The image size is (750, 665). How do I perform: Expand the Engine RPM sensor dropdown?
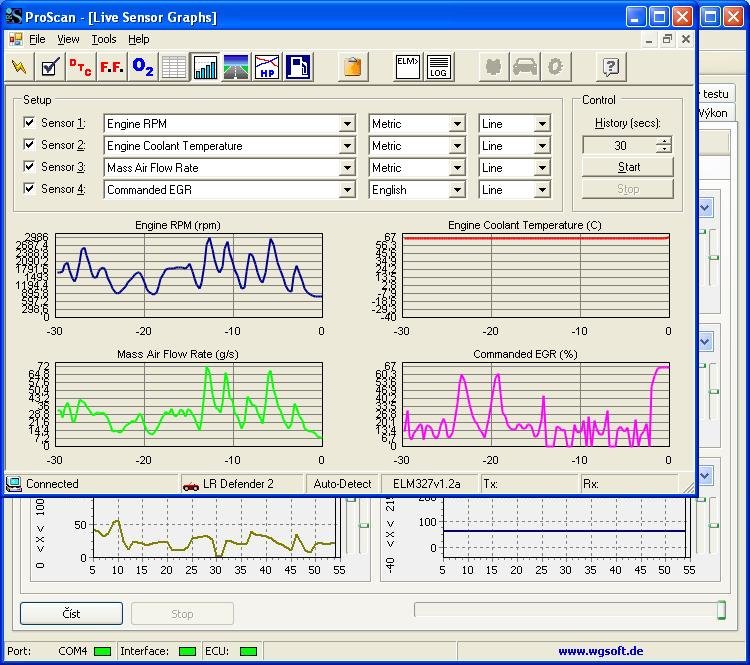pos(347,124)
